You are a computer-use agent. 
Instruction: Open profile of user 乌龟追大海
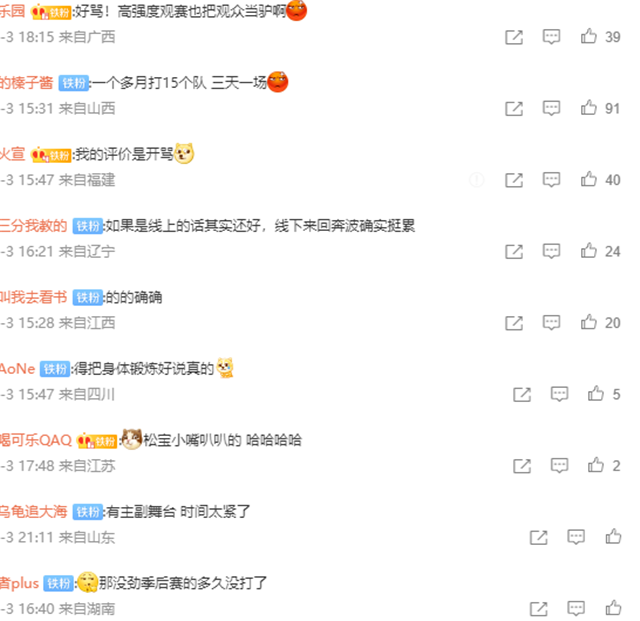[33, 512]
